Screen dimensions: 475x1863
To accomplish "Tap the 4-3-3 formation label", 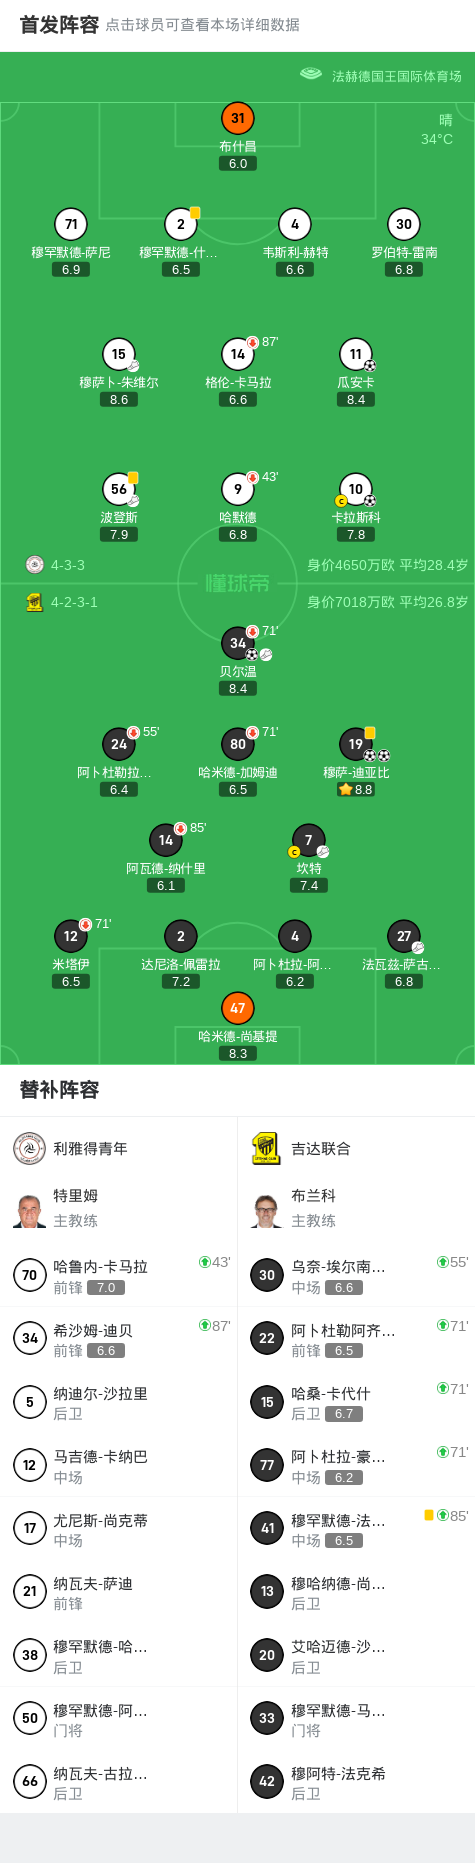I will coord(68,565).
